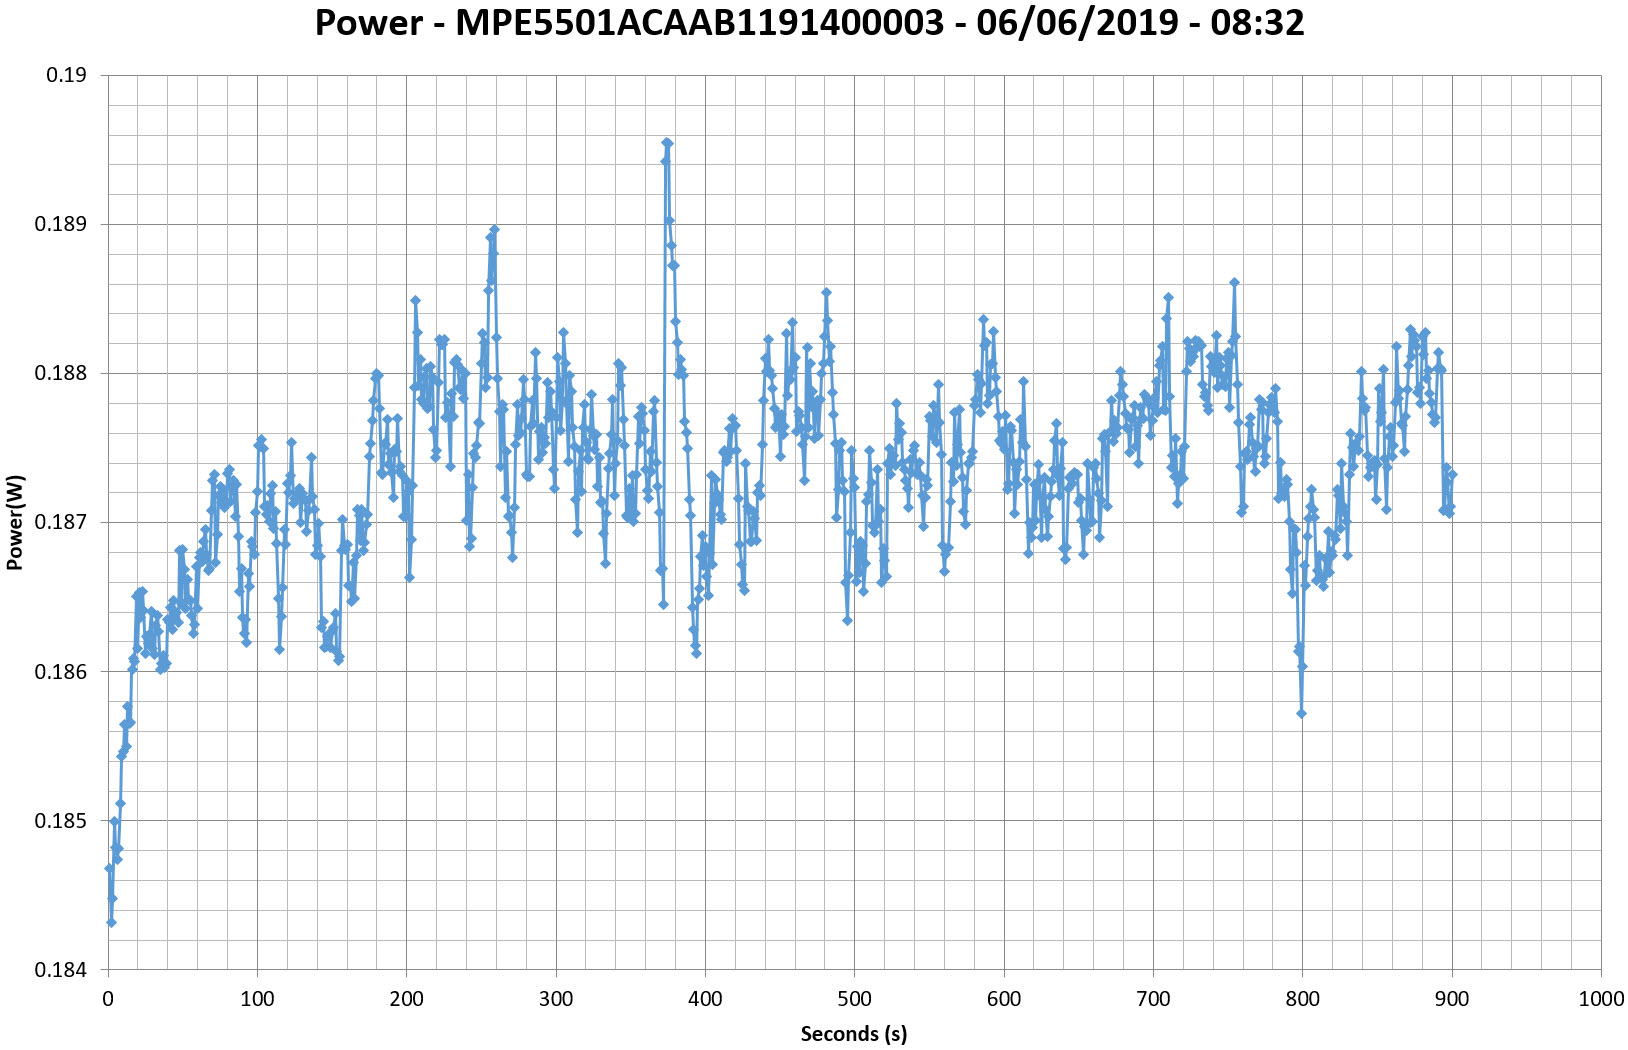Click the 700 x-axis tick label
The width and height of the screenshot is (1628, 1050).
click(x=1153, y=998)
